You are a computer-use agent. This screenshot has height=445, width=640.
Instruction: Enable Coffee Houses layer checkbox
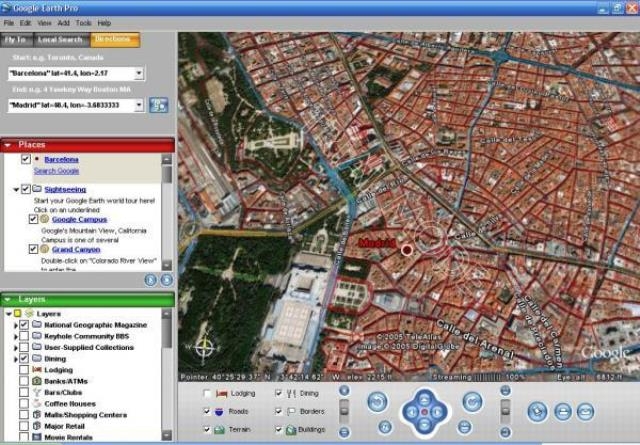tap(24, 403)
